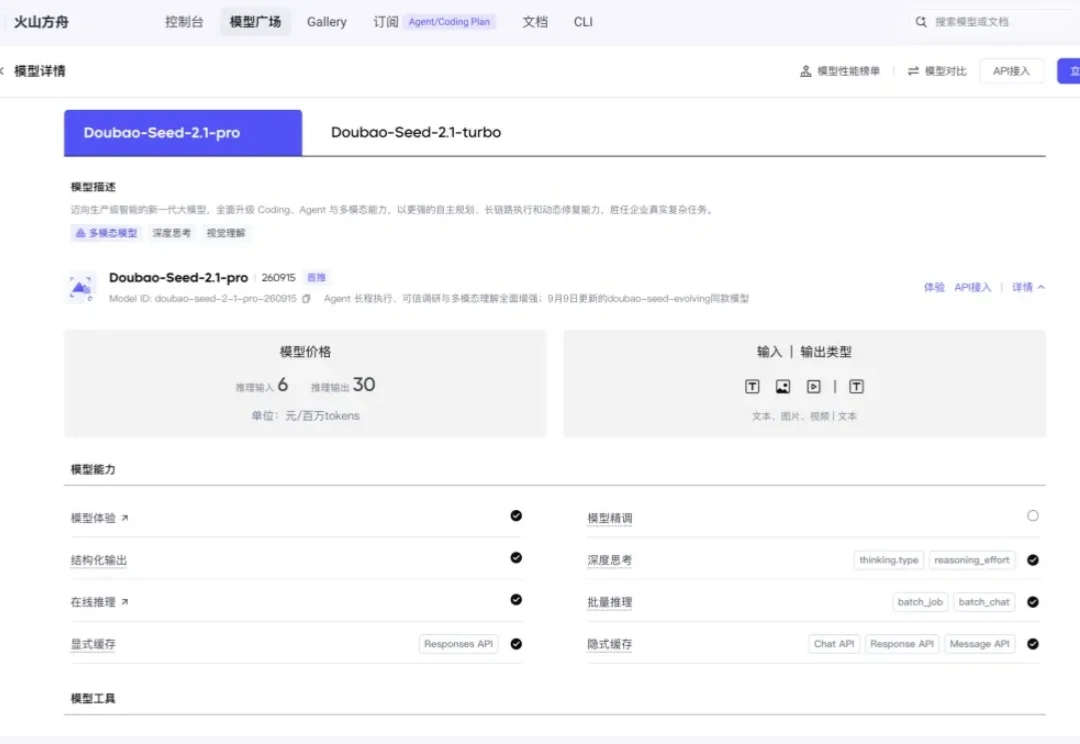This screenshot has height=744, width=1080.
Task: Click the 多模态模型 tag
Action: [x=106, y=233]
